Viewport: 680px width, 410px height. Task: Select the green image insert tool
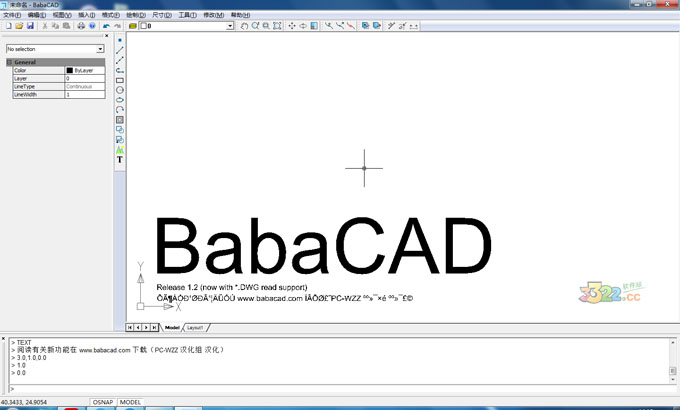point(120,150)
